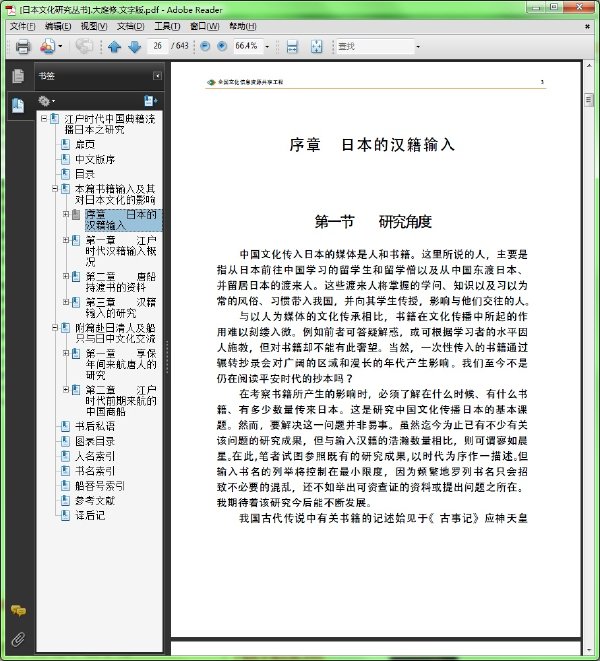Click the new bookmark icon
Image resolution: width=600 pixels, height=661 pixels.
(x=150, y=101)
